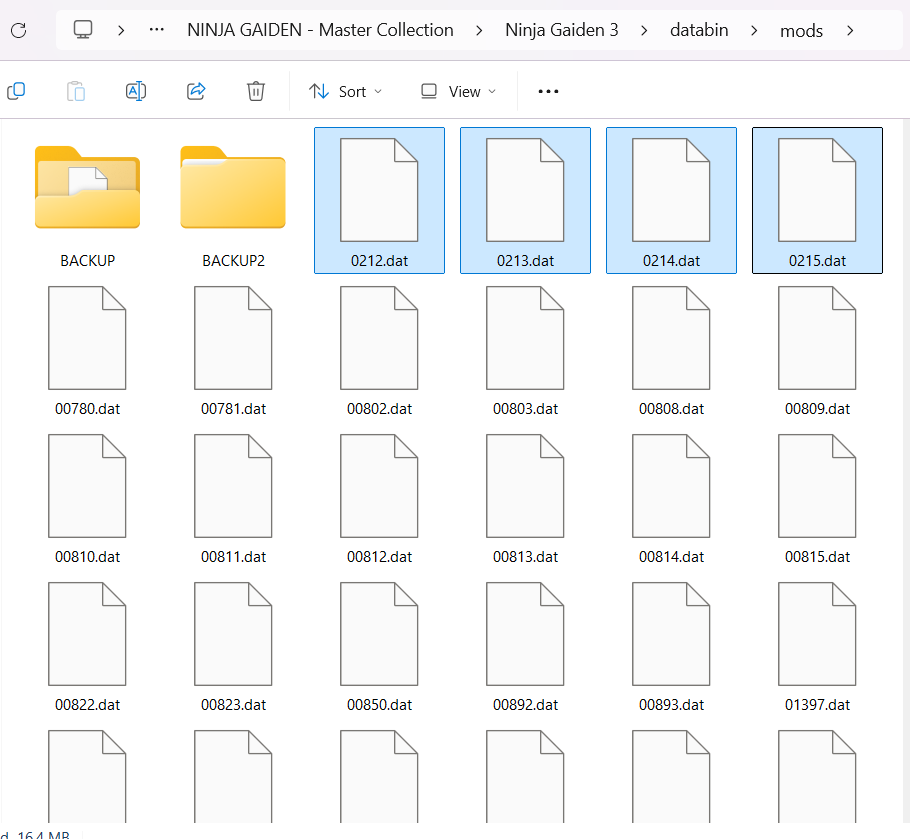The image size is (910, 839).
Task: Select file 00814.dat
Action: tap(671, 498)
